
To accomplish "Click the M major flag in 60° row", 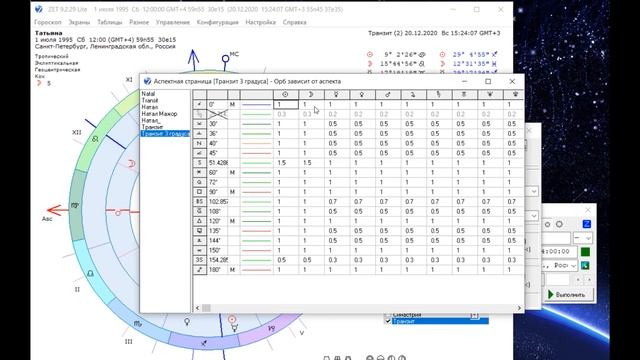I will 233,173.
